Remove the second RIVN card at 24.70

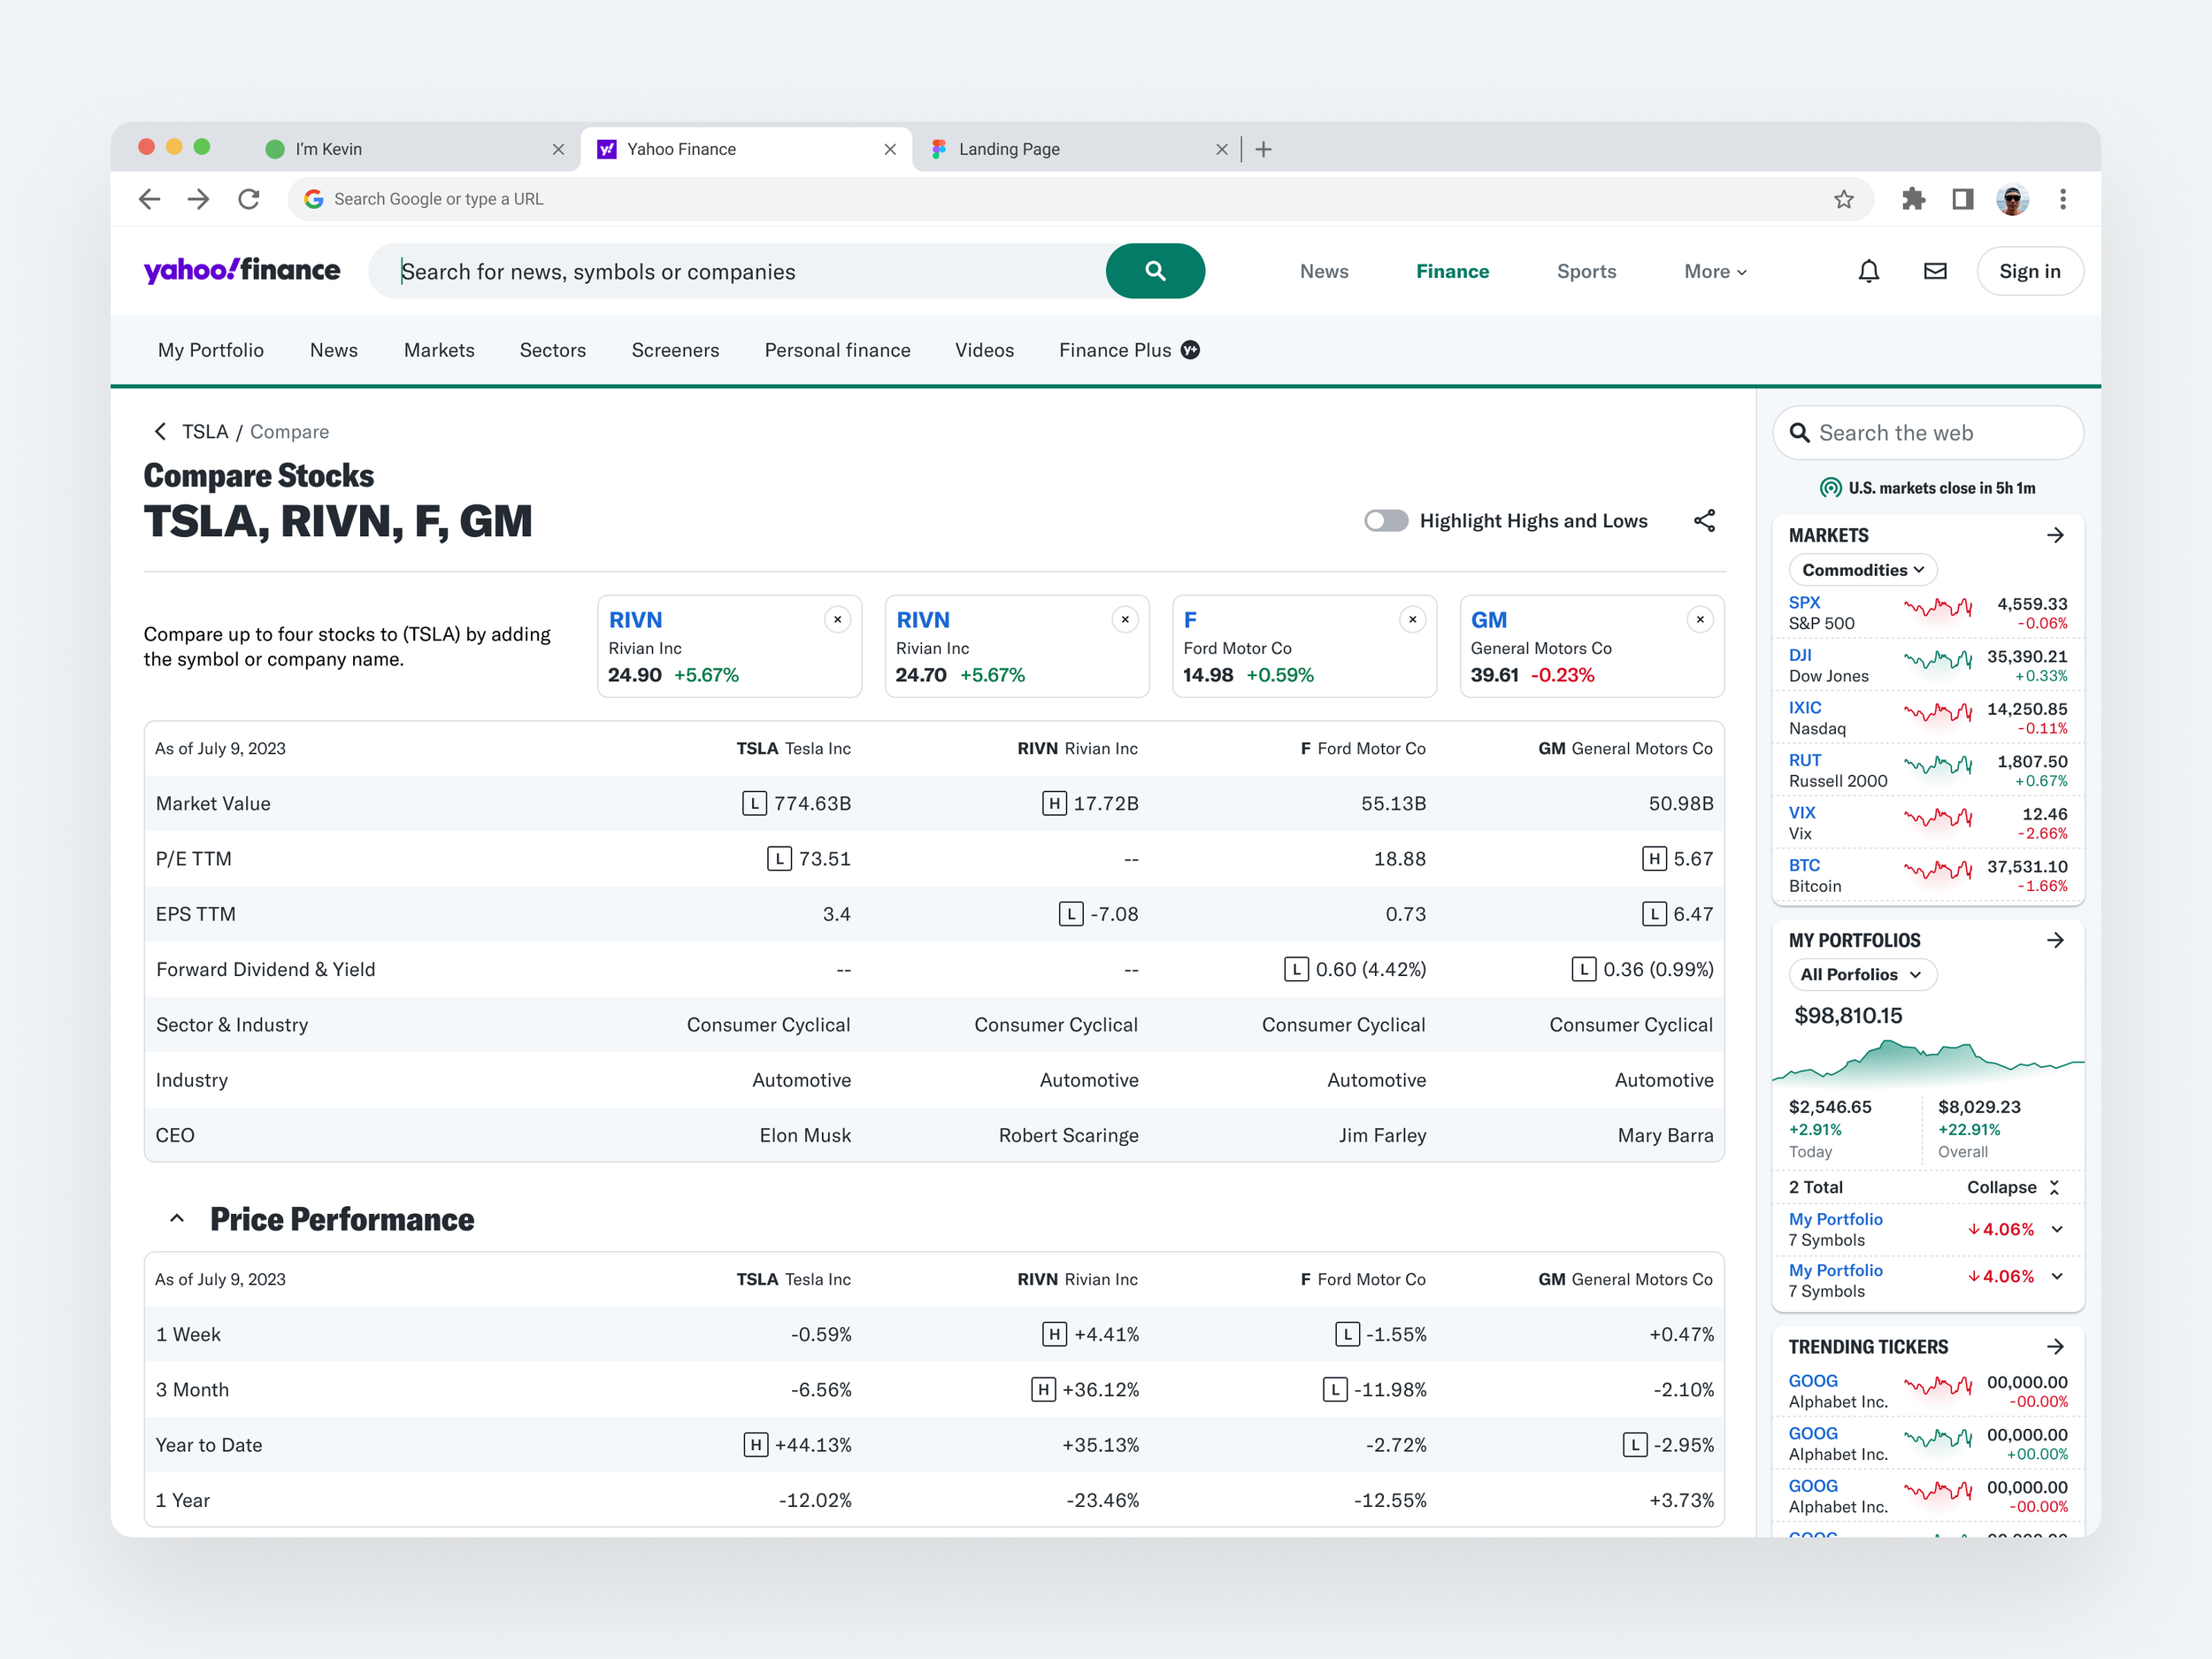1125,620
